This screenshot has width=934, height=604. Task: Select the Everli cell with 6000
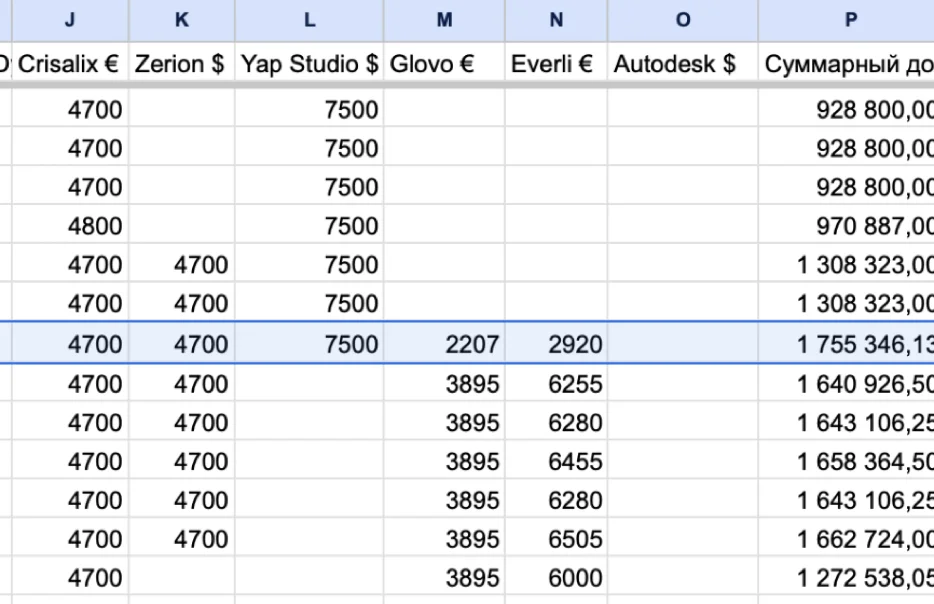[556, 577]
